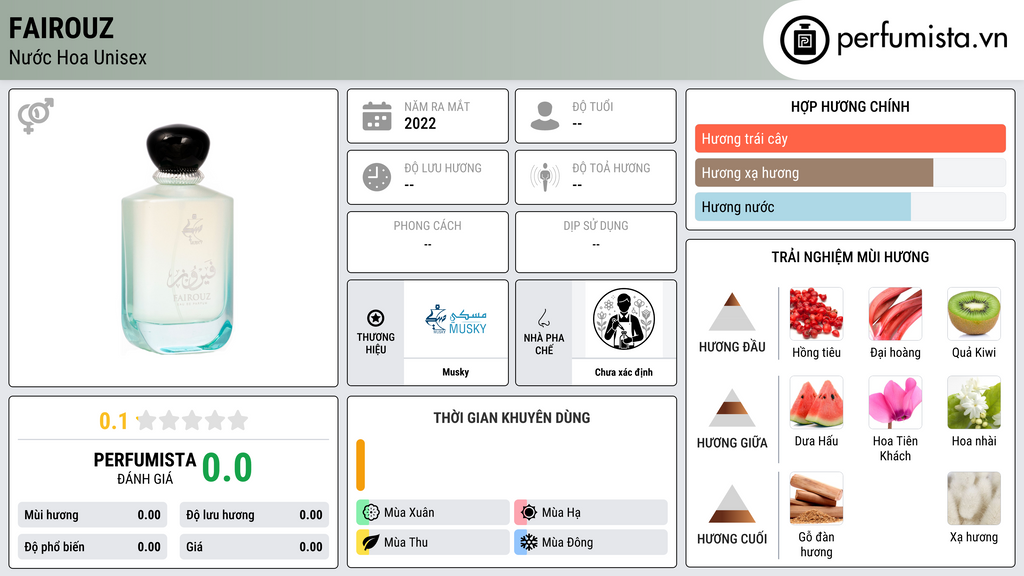This screenshot has width=1024, height=576.
Task: Open the Musky brand logo
Action: 456,320
